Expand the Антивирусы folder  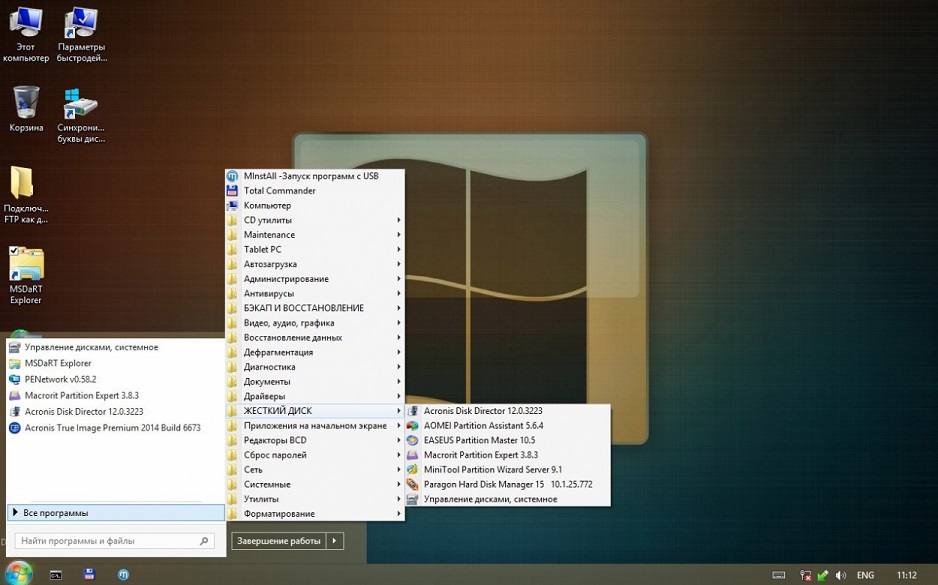tap(315, 293)
